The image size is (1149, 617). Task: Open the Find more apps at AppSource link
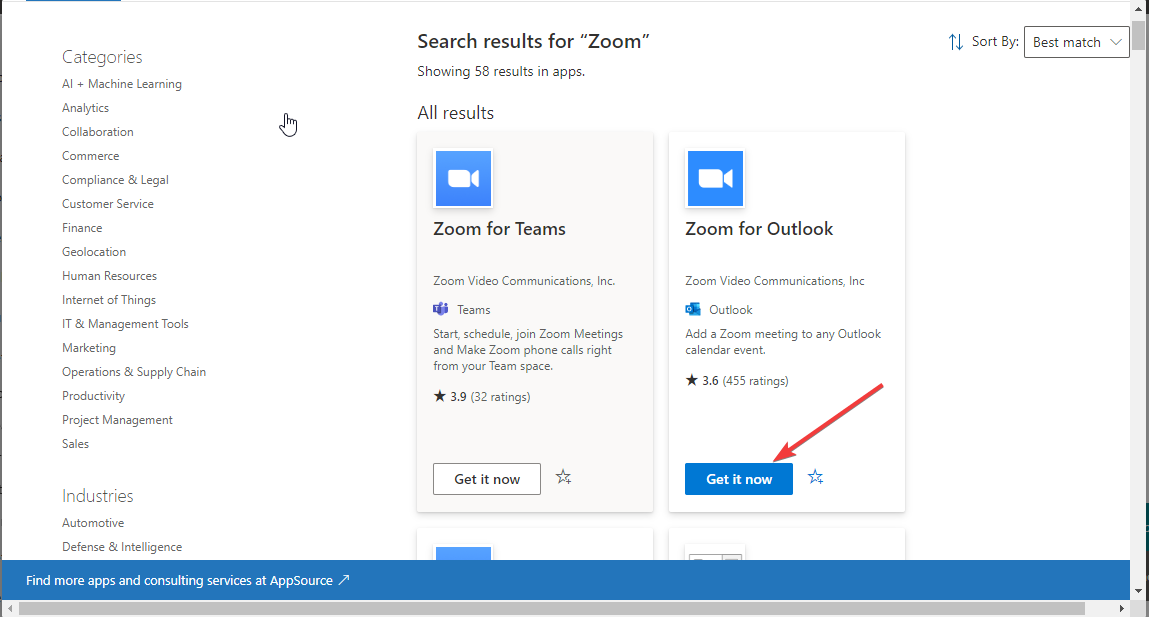pos(187,580)
